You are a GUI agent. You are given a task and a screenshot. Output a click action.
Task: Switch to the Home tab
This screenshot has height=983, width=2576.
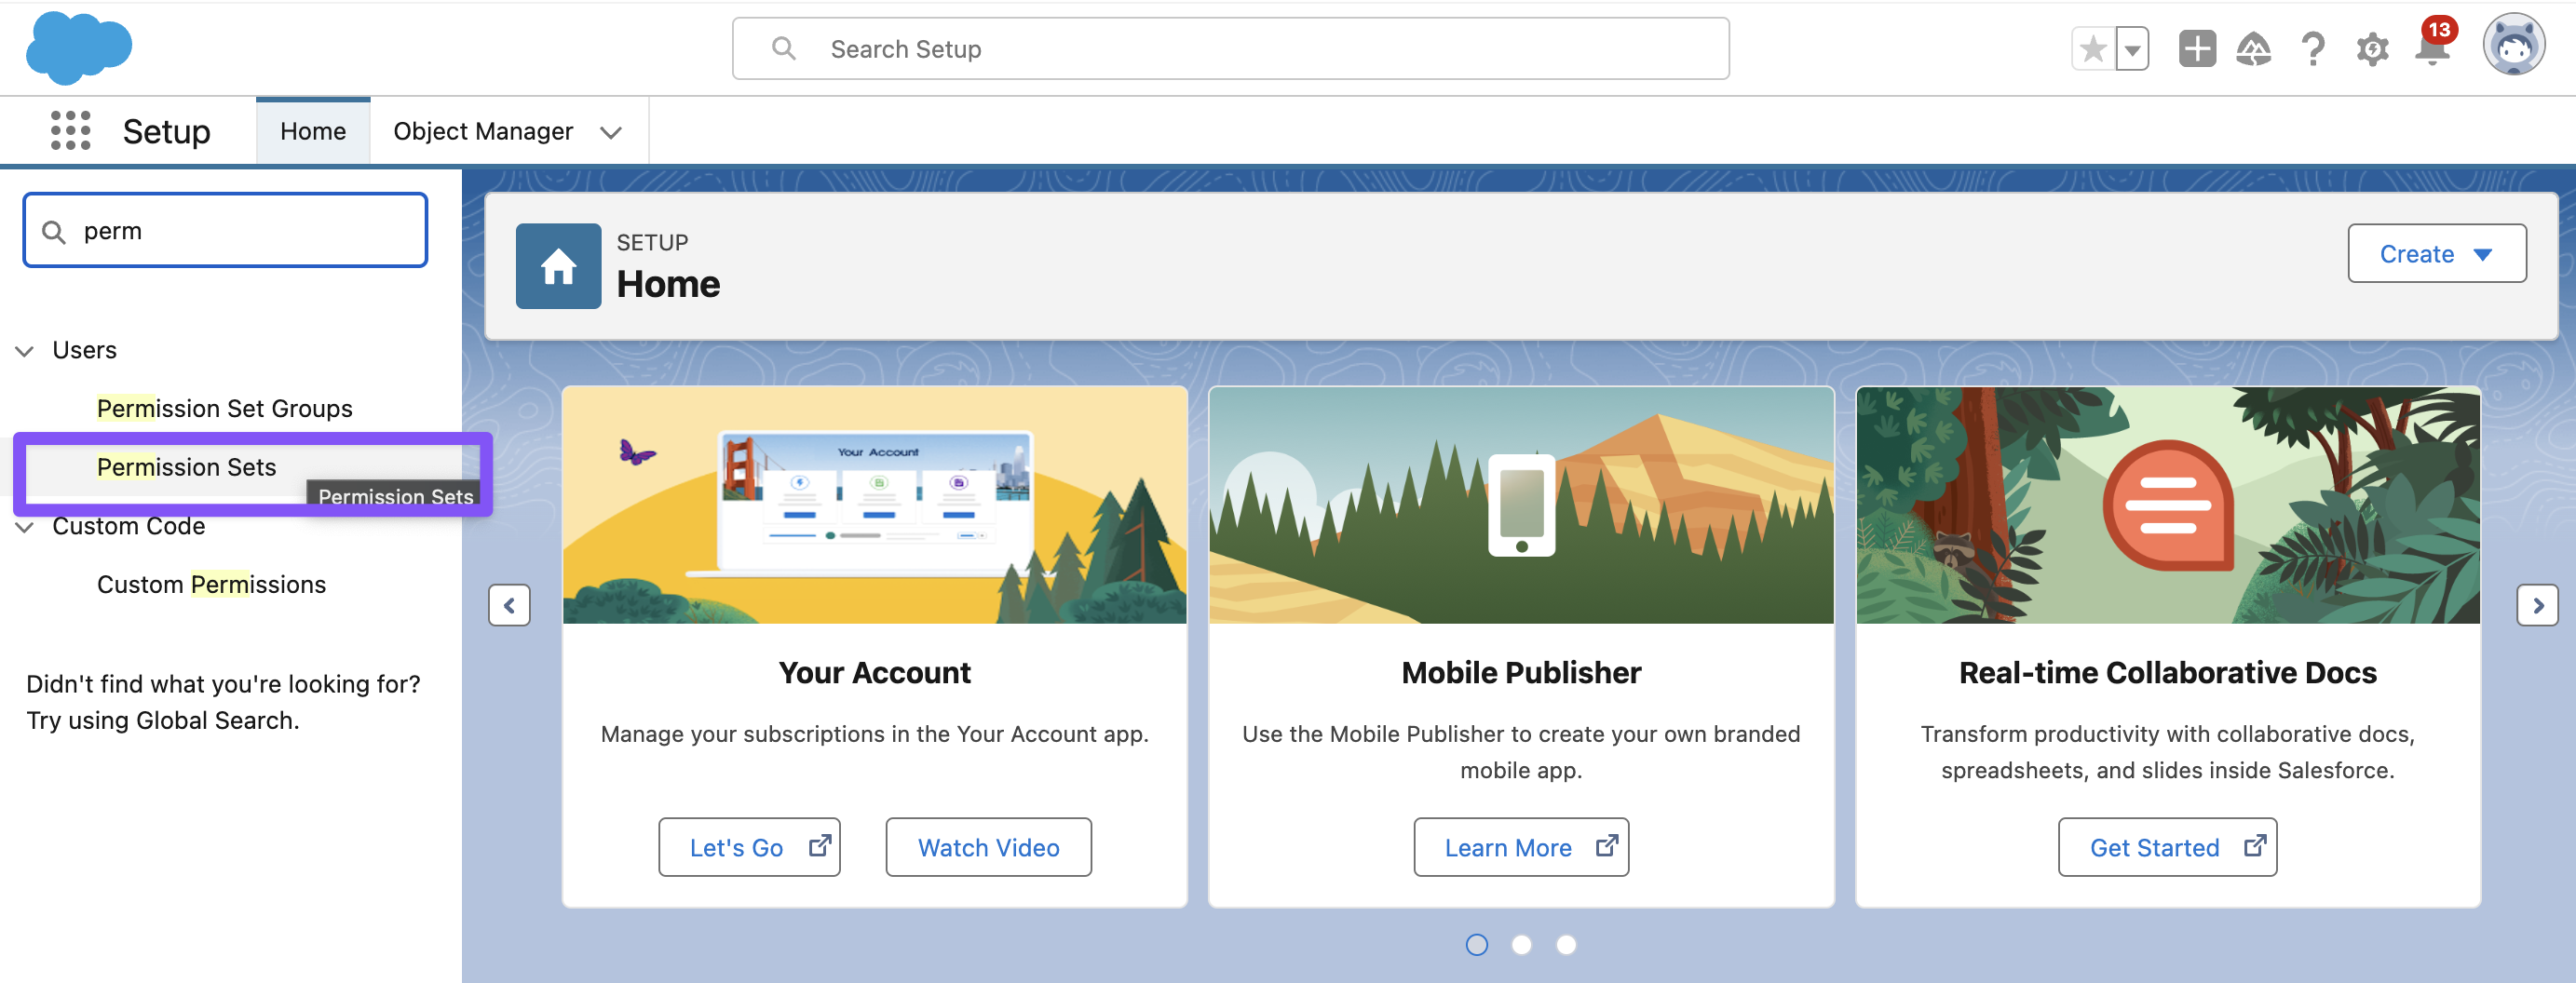(313, 131)
